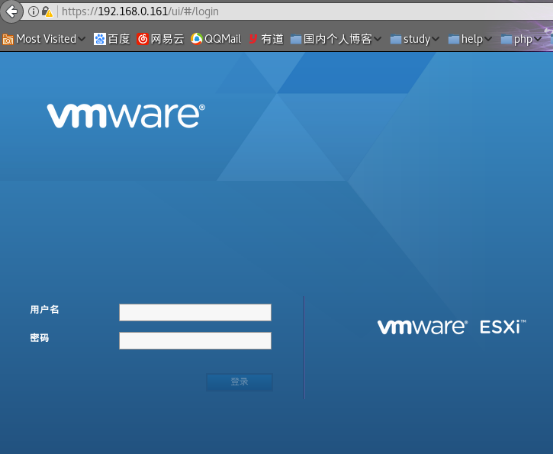Open the site information icon
Image resolution: width=554 pixels, height=454 pixels.
[33, 12]
